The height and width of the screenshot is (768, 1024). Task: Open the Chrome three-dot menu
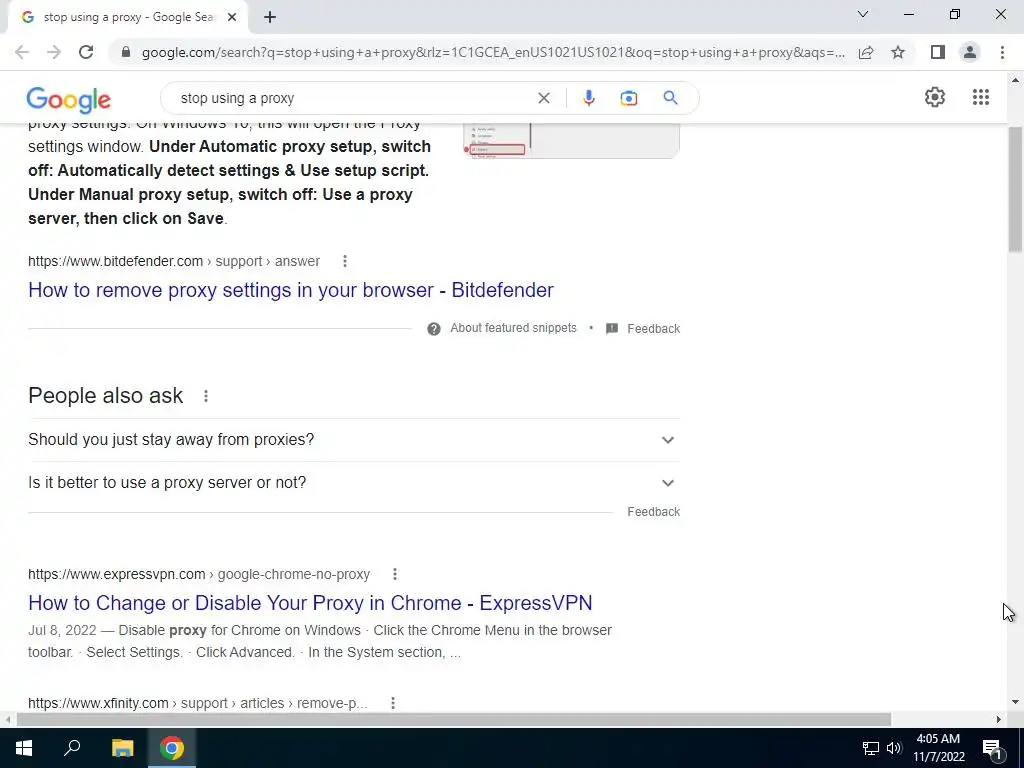coord(1002,52)
